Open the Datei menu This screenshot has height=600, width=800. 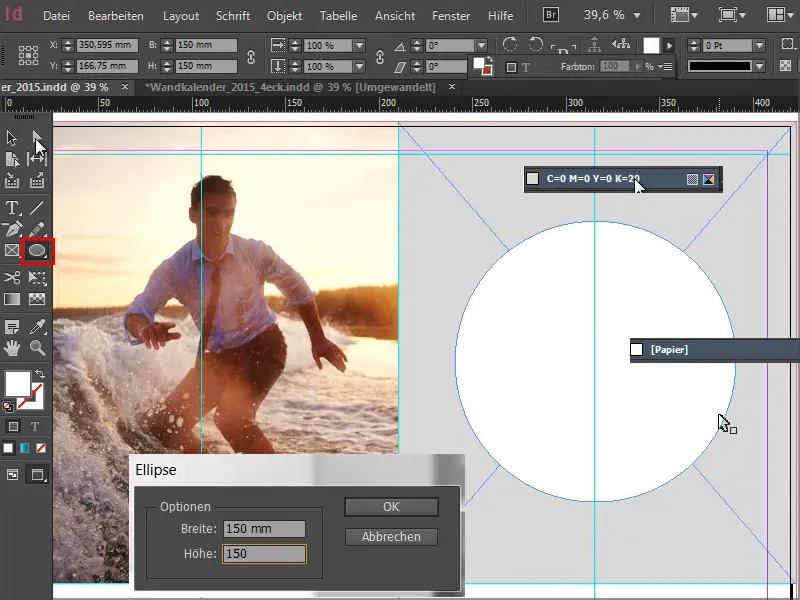pos(56,16)
